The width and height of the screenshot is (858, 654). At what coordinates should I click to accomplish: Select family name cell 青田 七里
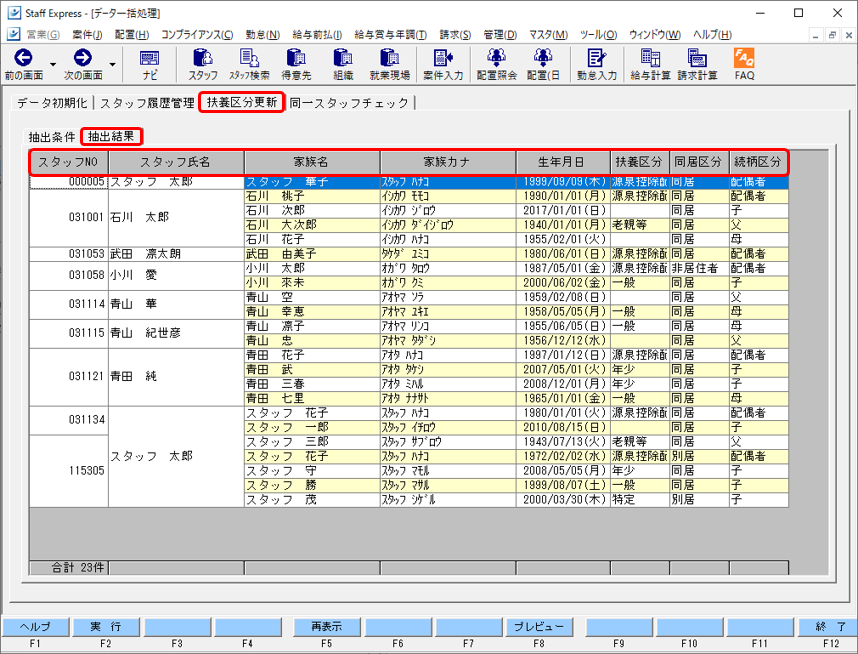coord(312,398)
